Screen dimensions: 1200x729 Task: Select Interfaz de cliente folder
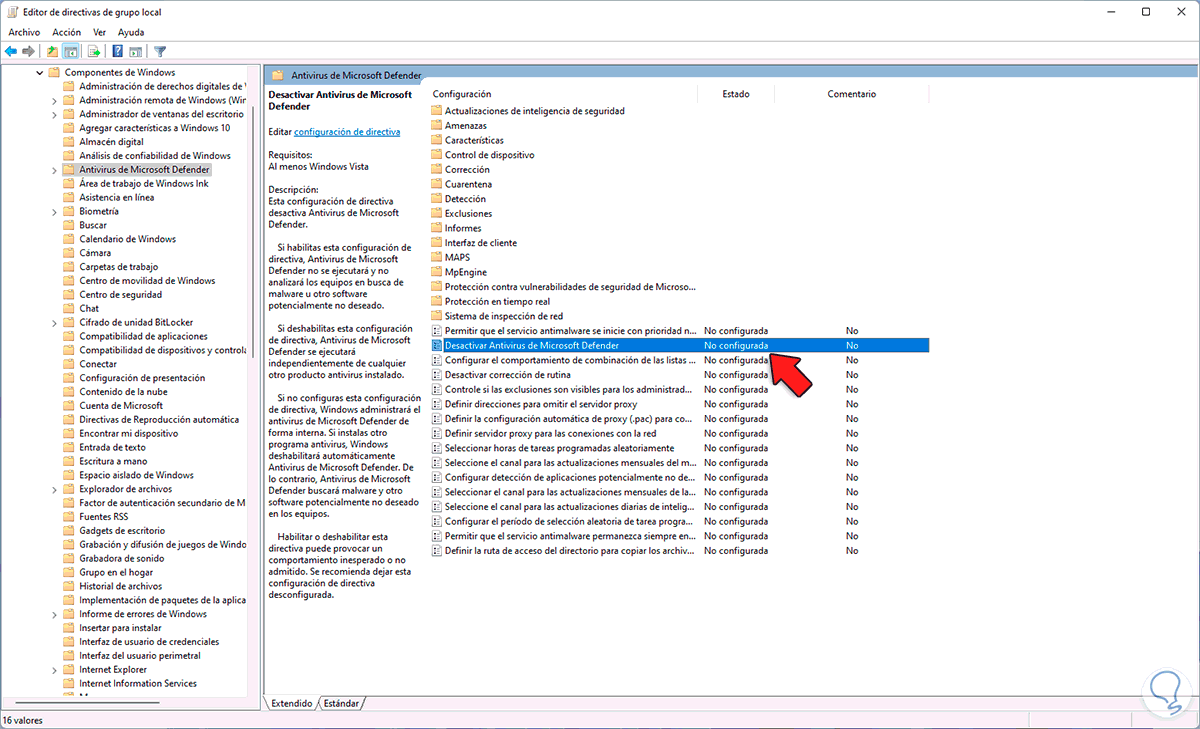[x=481, y=243]
